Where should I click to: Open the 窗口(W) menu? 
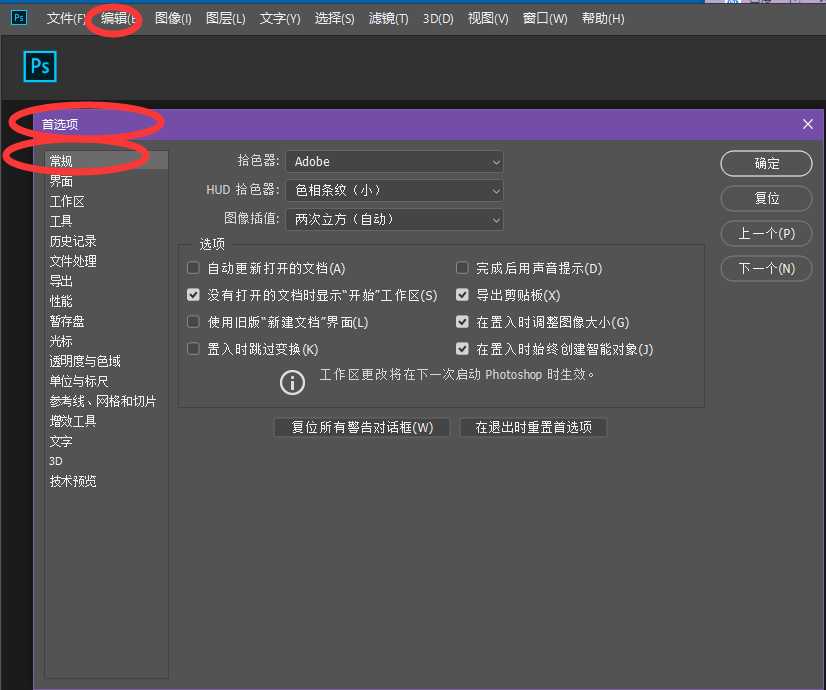(x=545, y=18)
